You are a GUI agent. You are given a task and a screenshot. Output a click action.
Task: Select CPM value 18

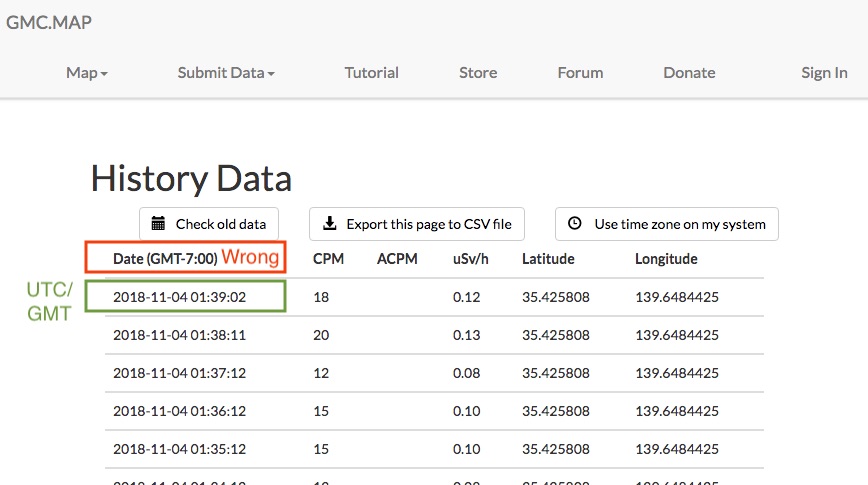321,297
